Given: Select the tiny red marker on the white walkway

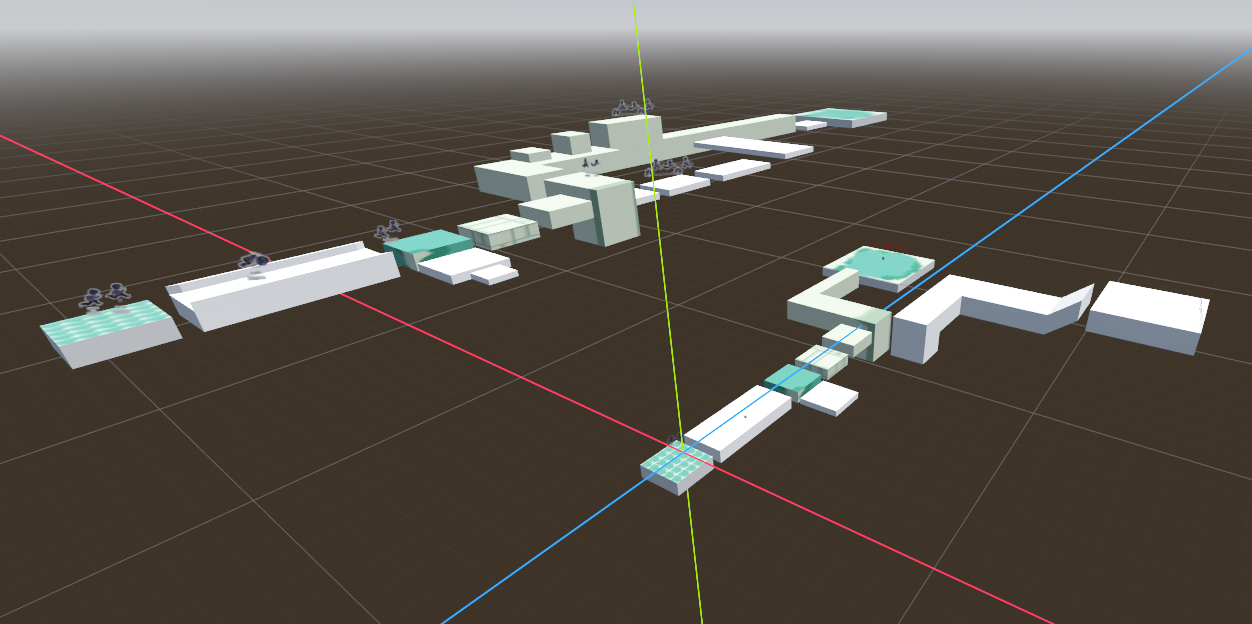Looking at the screenshot, I should click(745, 417).
